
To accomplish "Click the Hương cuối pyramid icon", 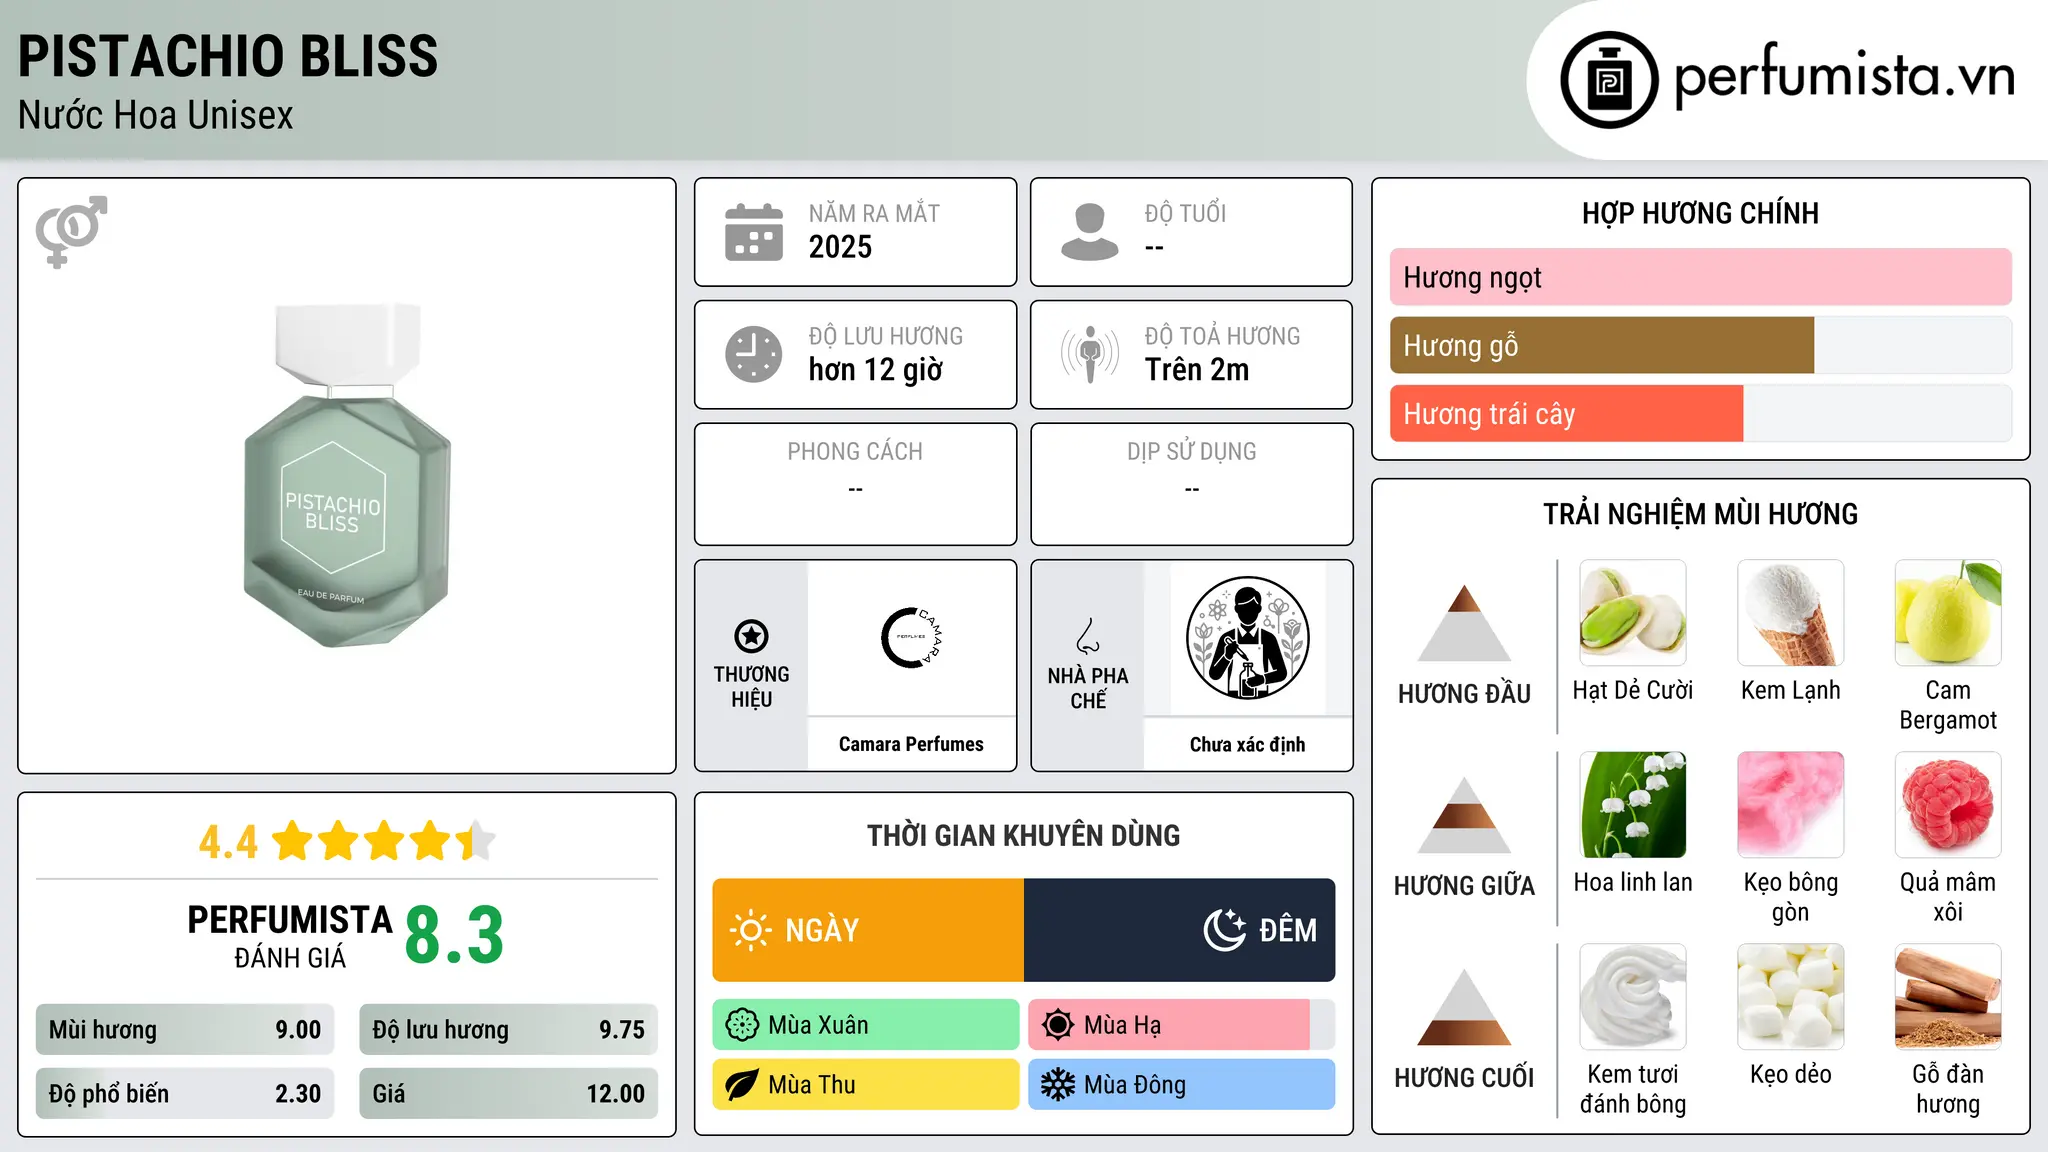I will pyautogui.click(x=1464, y=1007).
